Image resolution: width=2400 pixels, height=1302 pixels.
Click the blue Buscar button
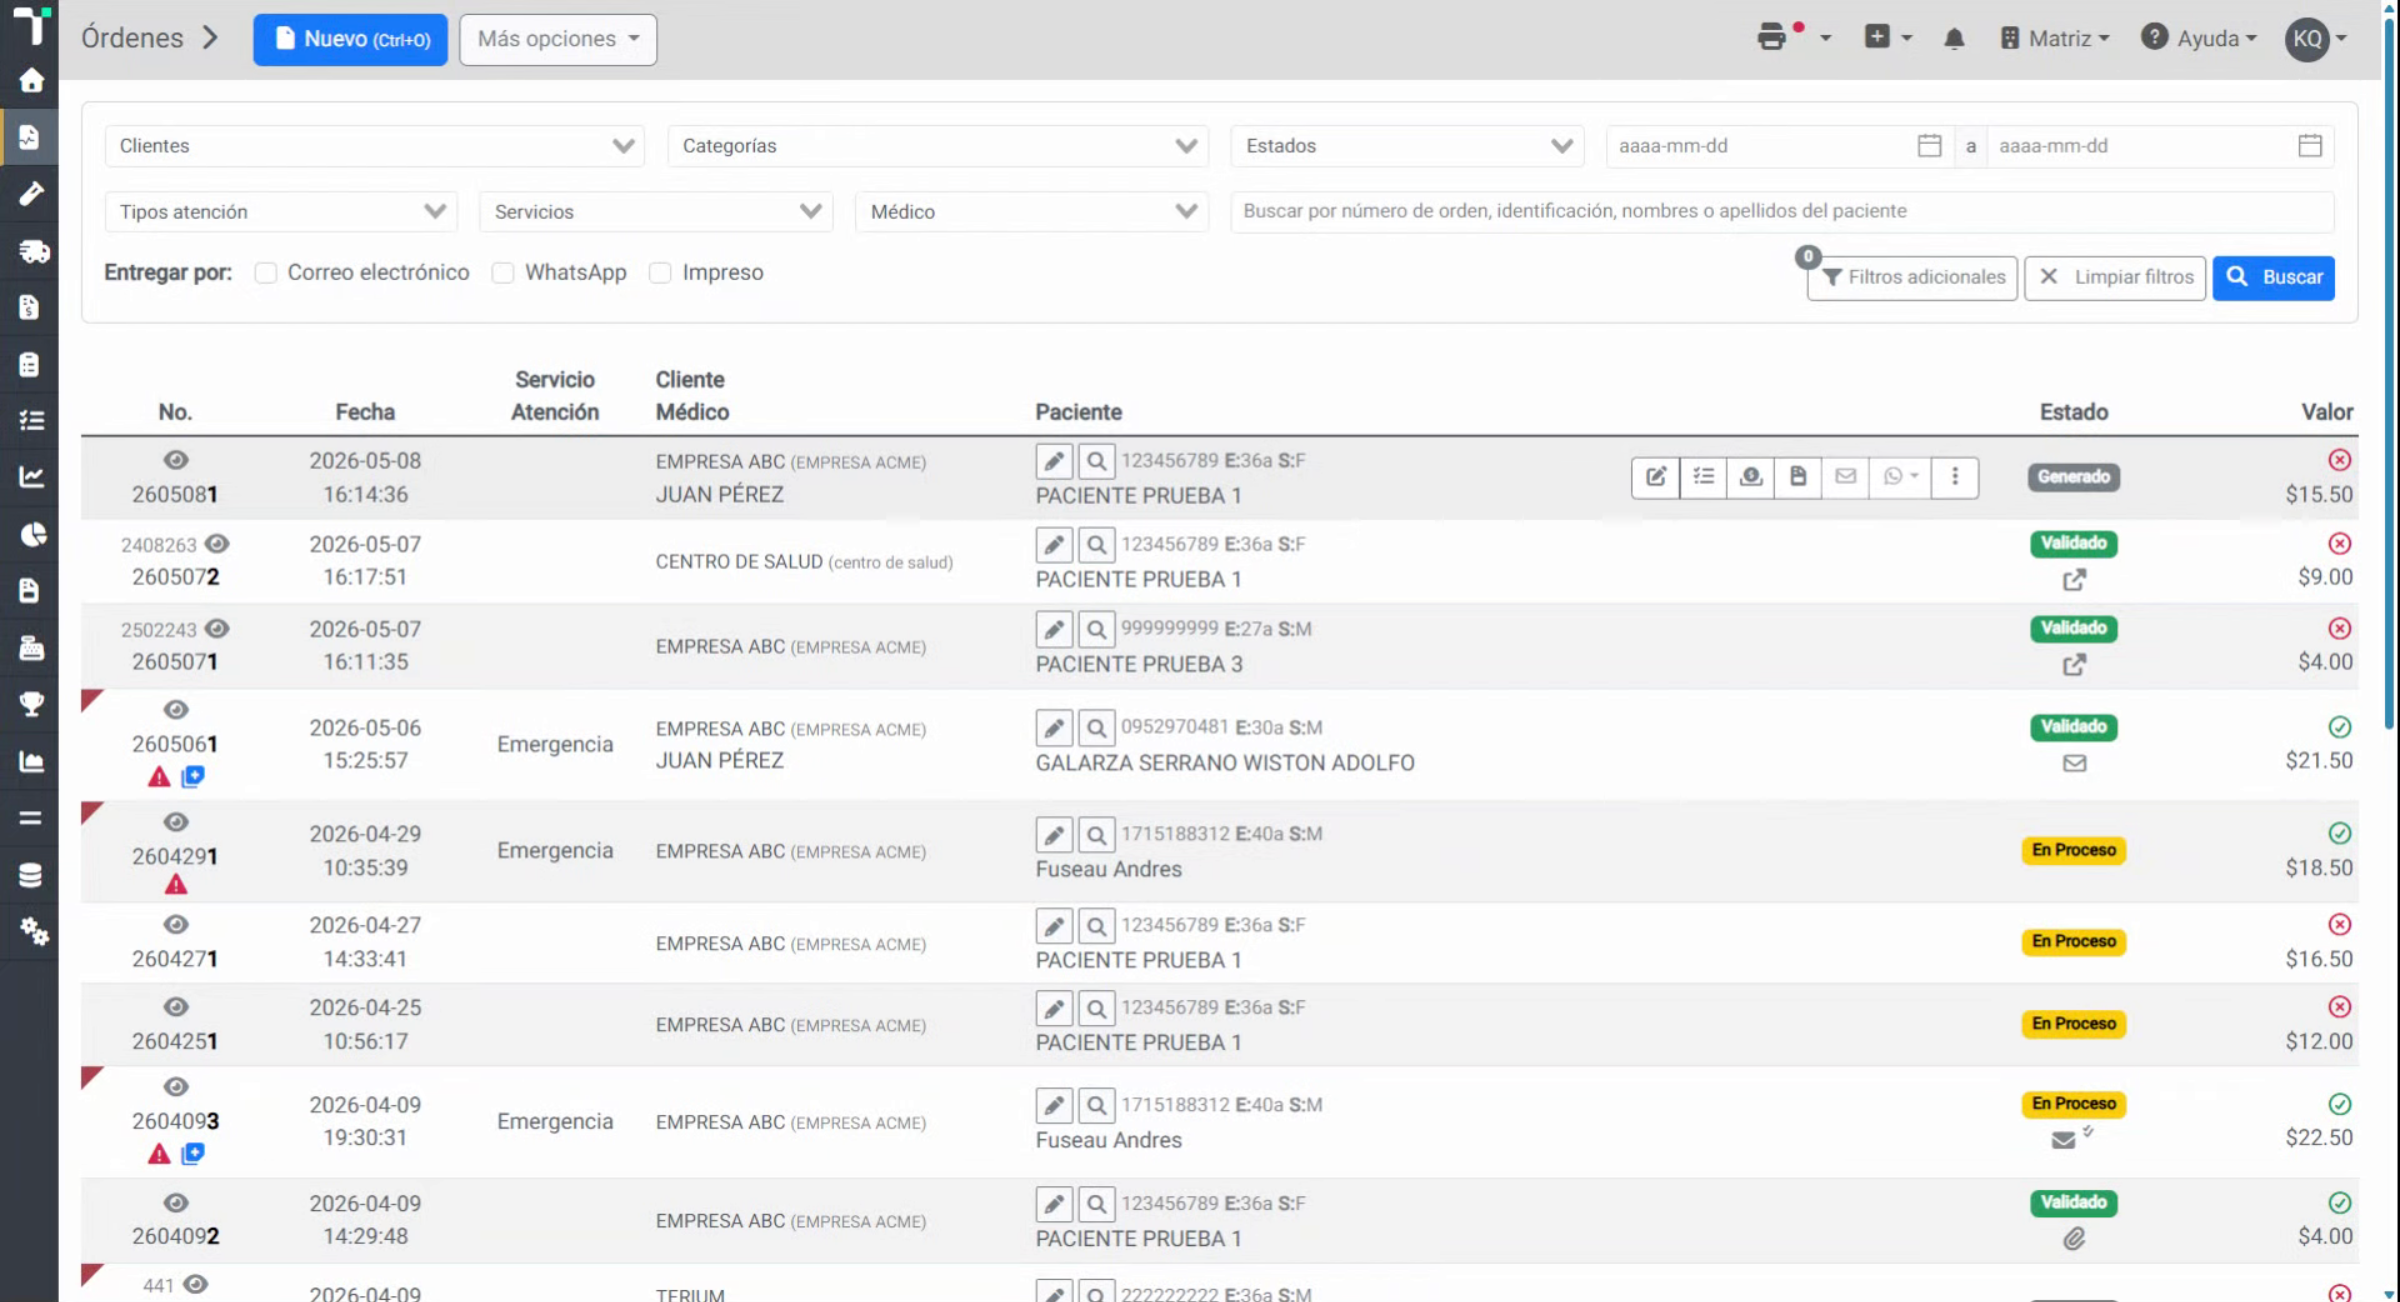point(2273,278)
